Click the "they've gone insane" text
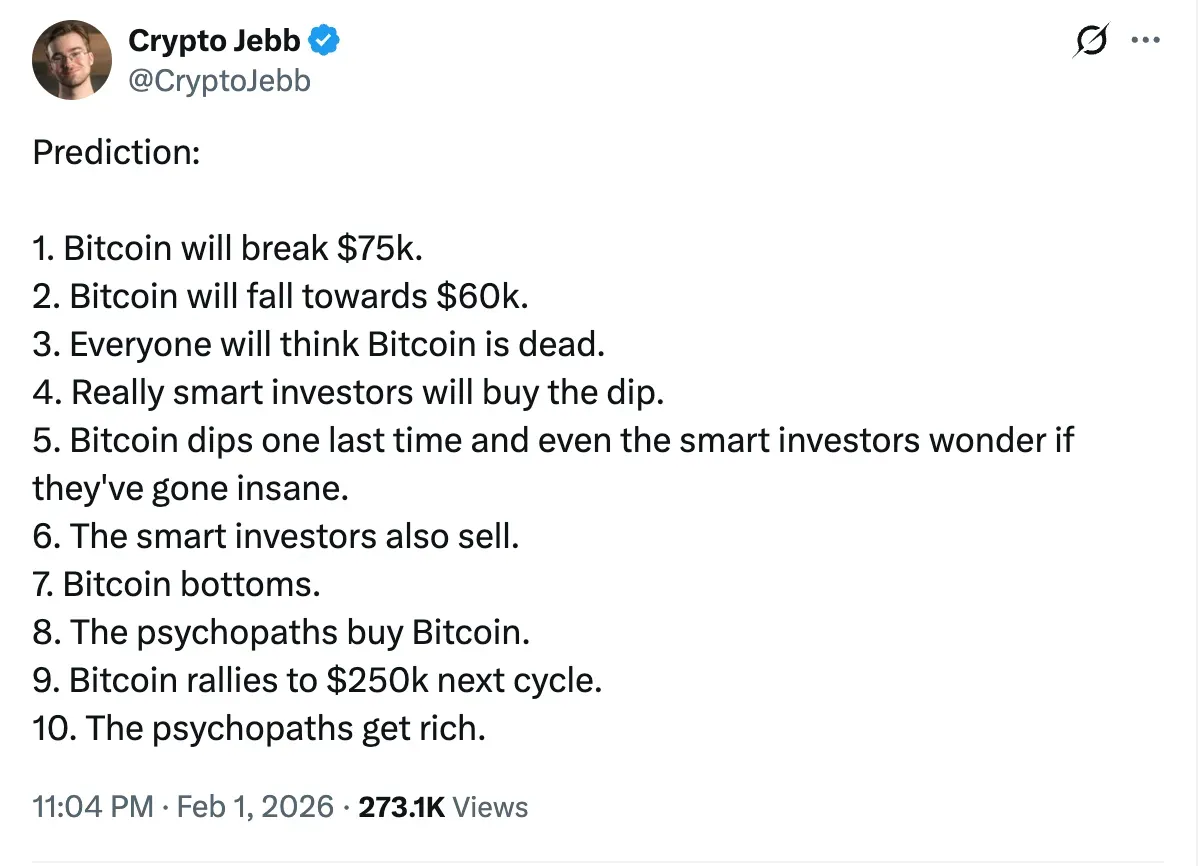The image size is (1204, 866). [191, 488]
